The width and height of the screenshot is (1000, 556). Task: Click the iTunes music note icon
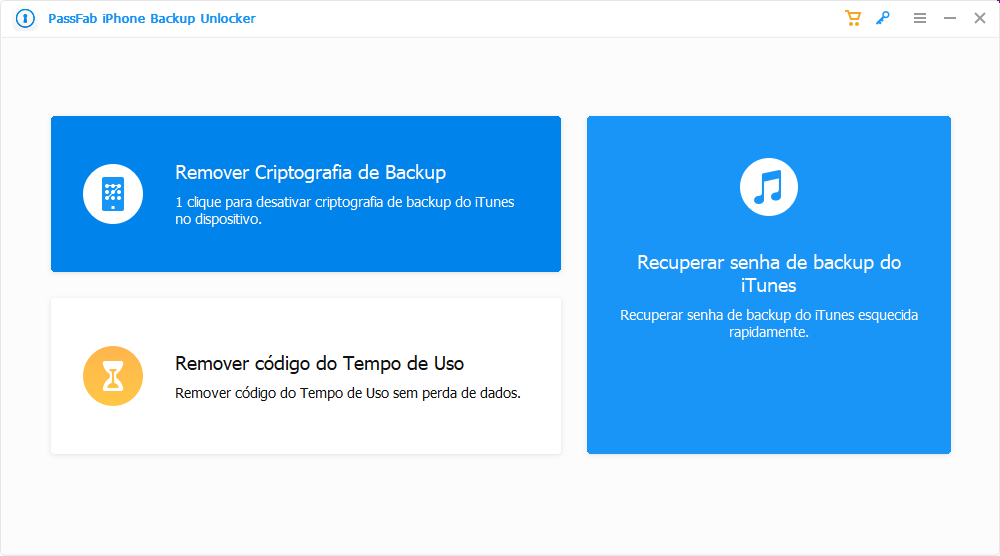pyautogui.click(x=768, y=187)
